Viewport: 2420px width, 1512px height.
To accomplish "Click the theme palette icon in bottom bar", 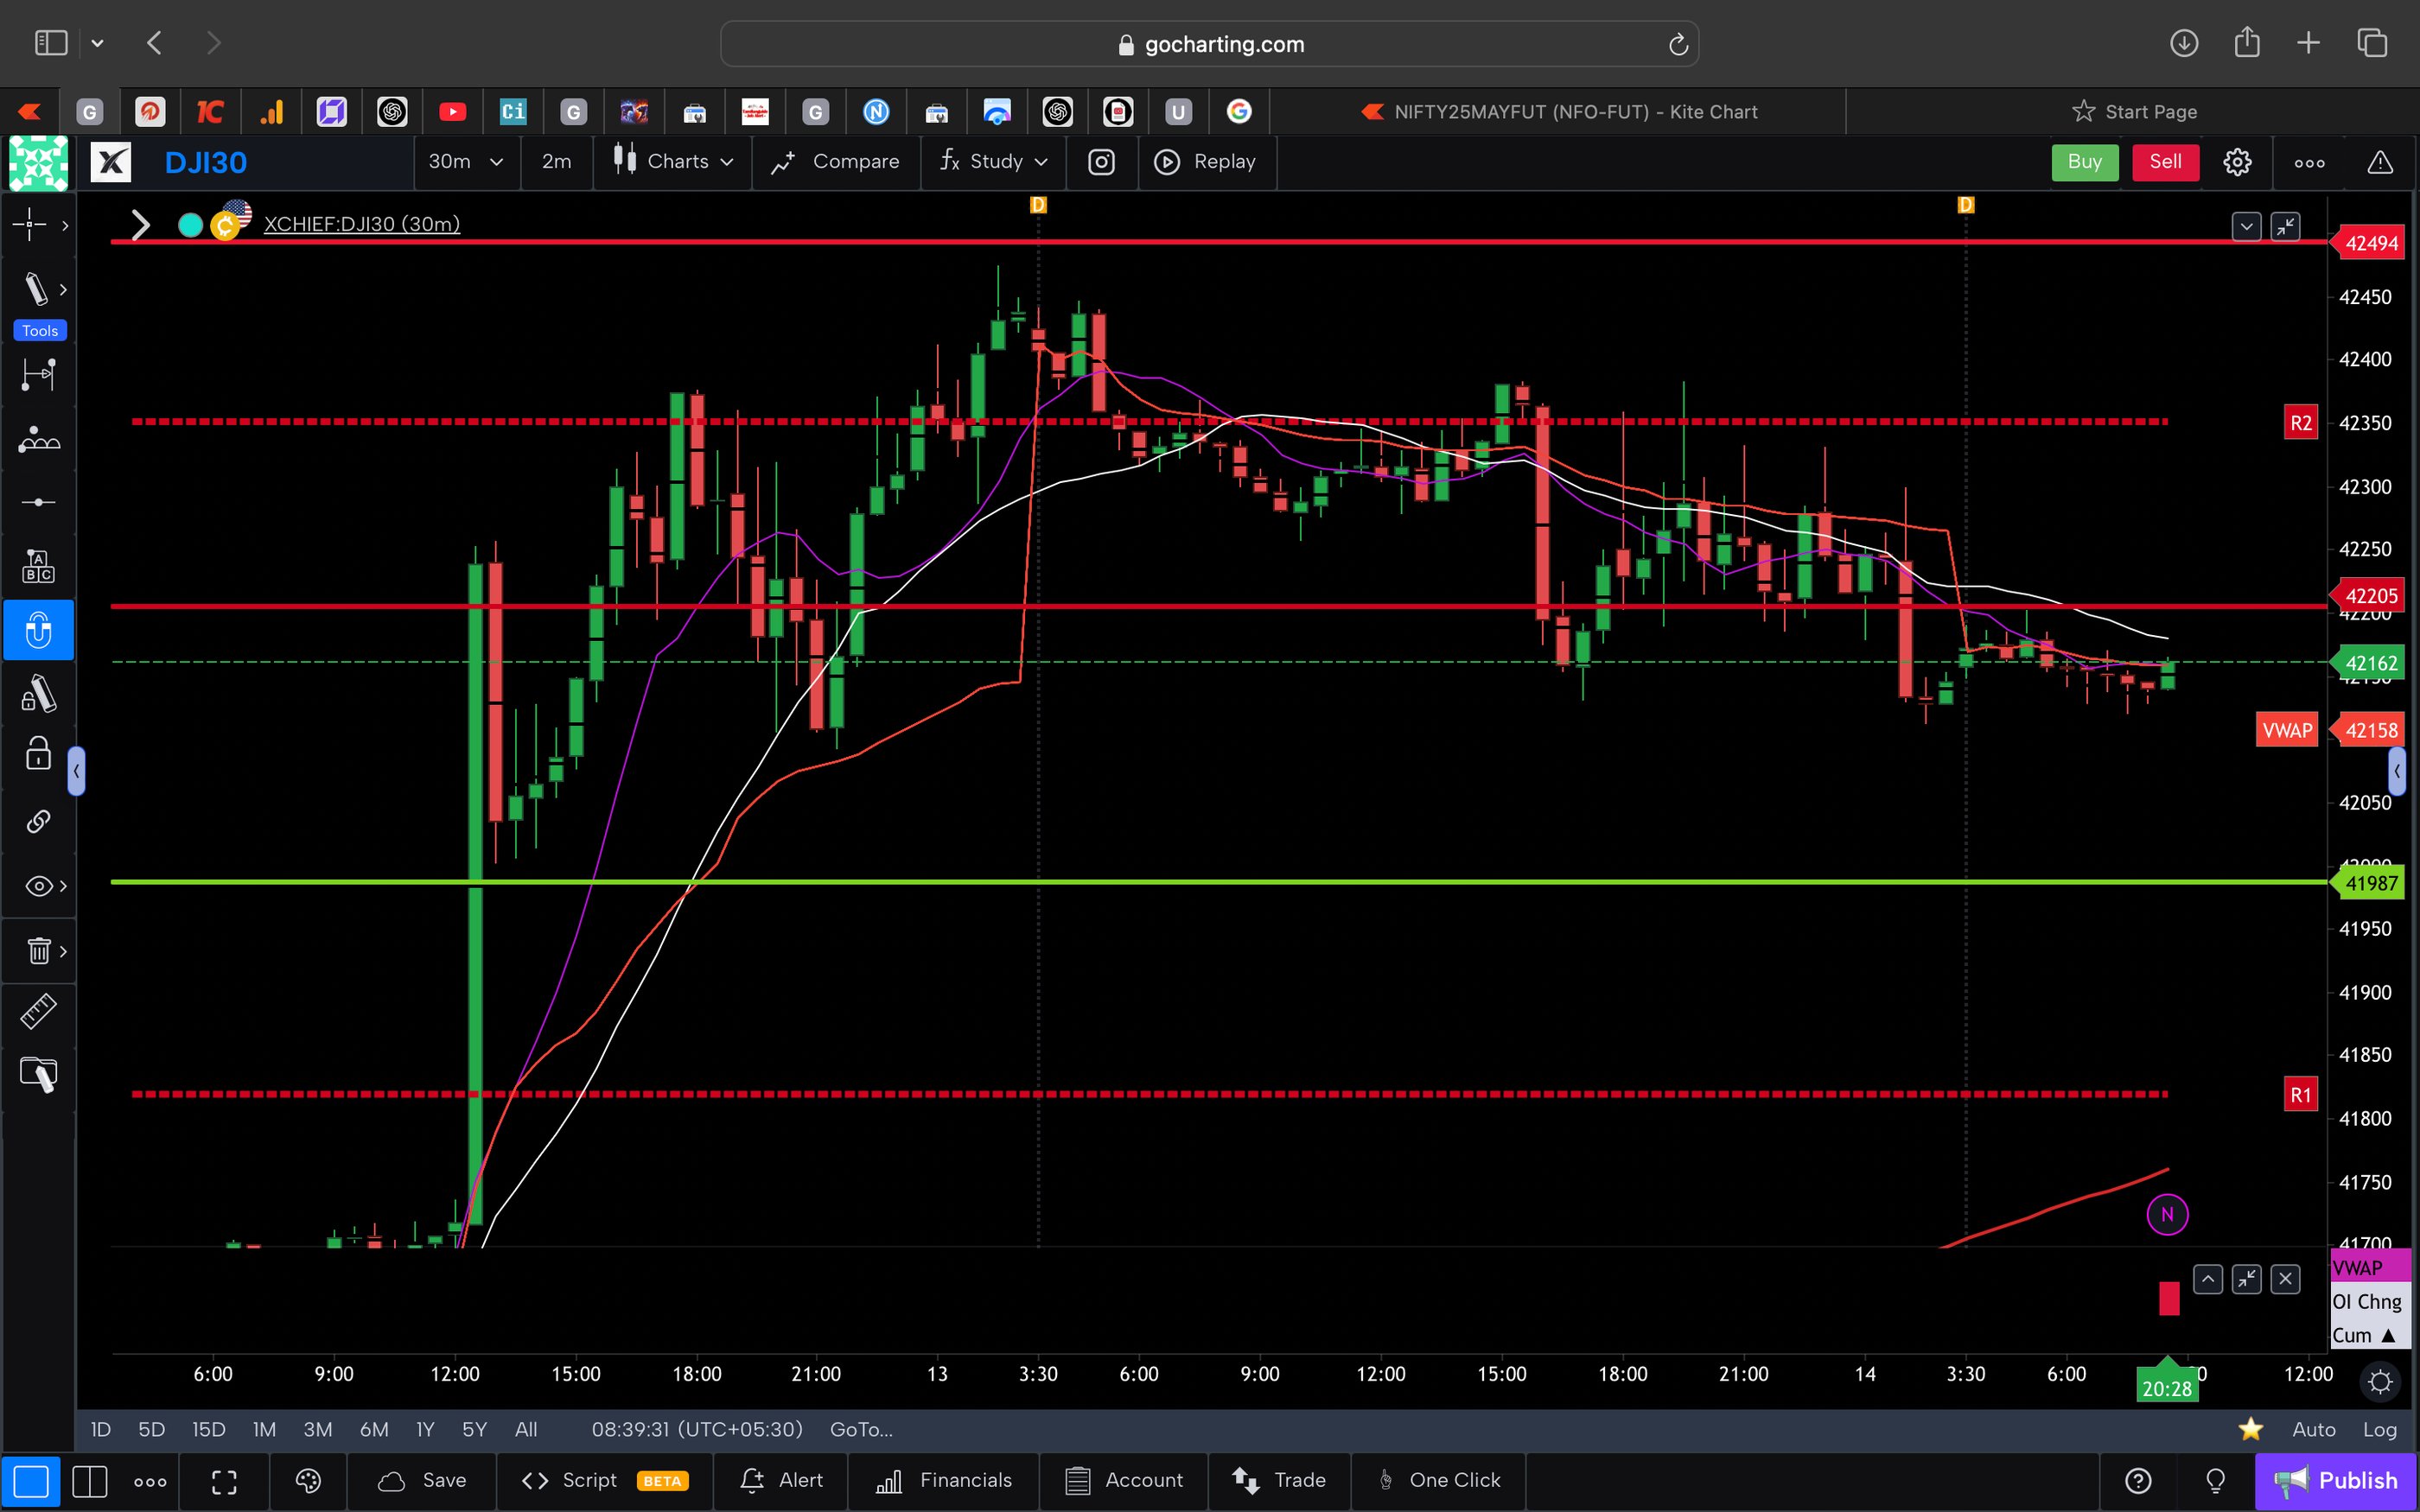I will (307, 1481).
